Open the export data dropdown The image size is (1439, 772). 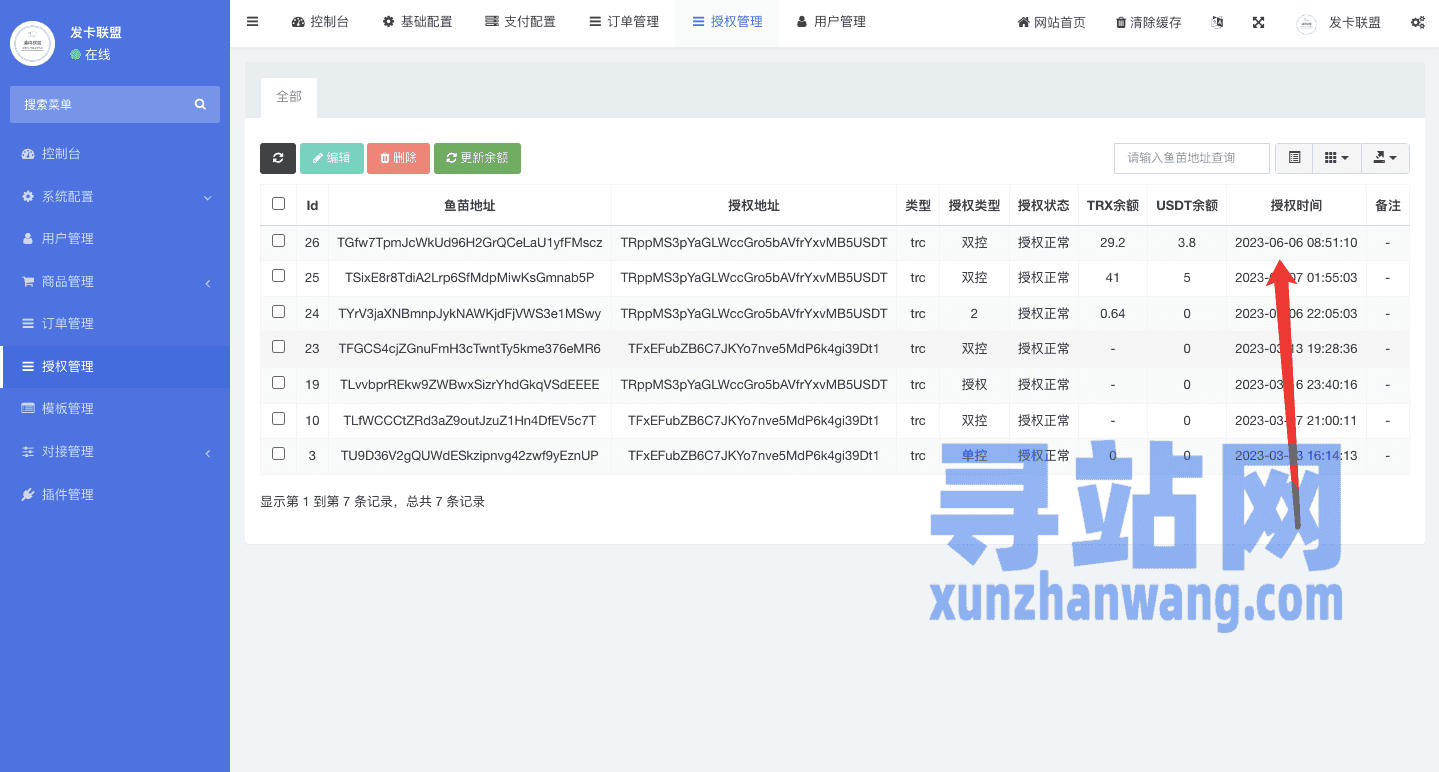[x=1386, y=158]
